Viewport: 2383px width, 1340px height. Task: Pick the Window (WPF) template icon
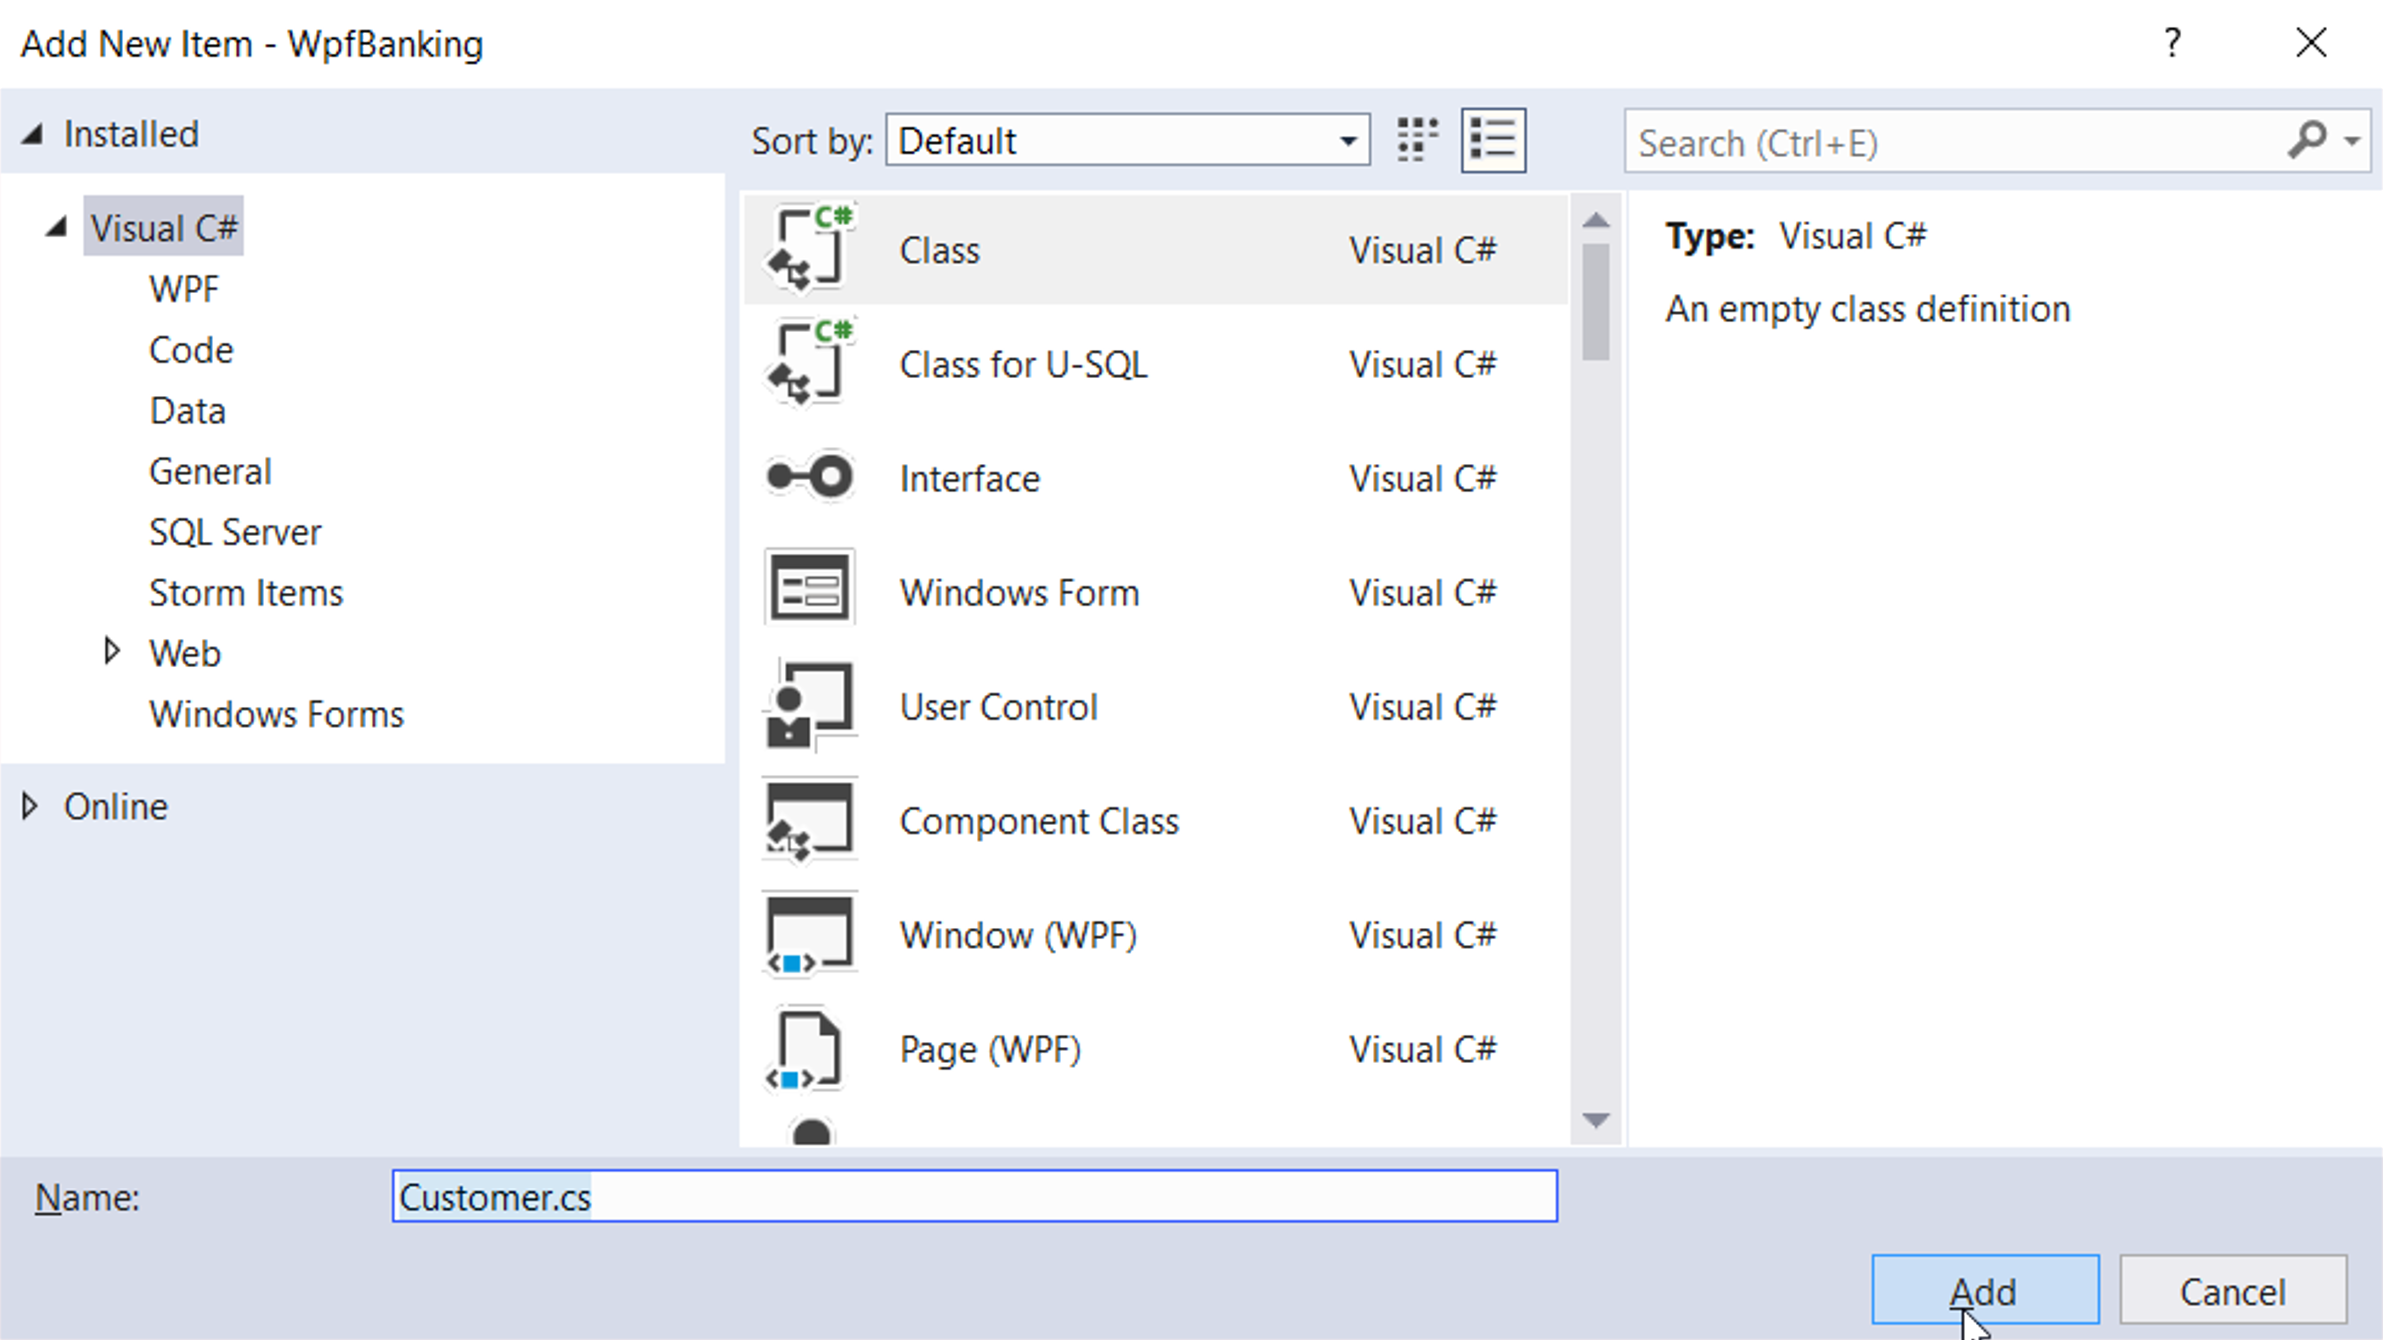809,934
